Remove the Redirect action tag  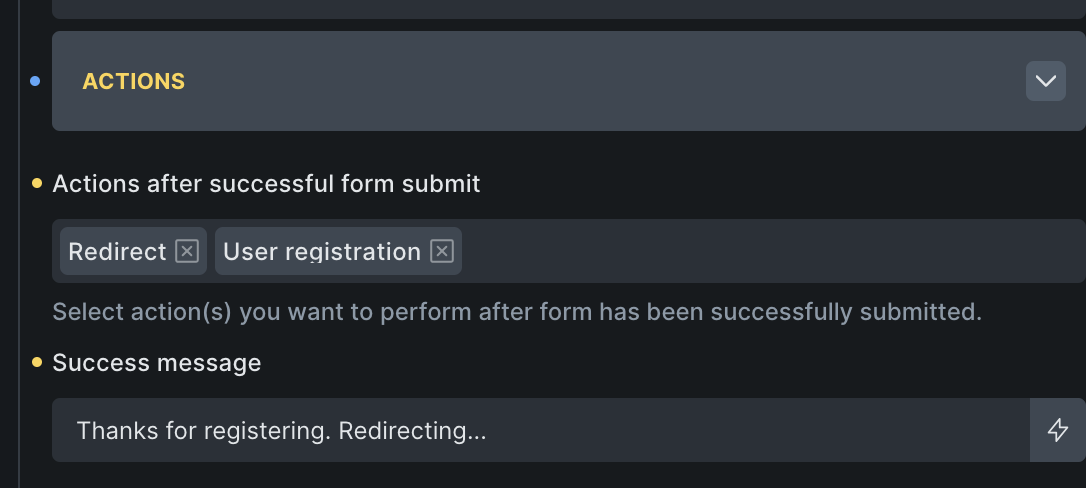(187, 251)
